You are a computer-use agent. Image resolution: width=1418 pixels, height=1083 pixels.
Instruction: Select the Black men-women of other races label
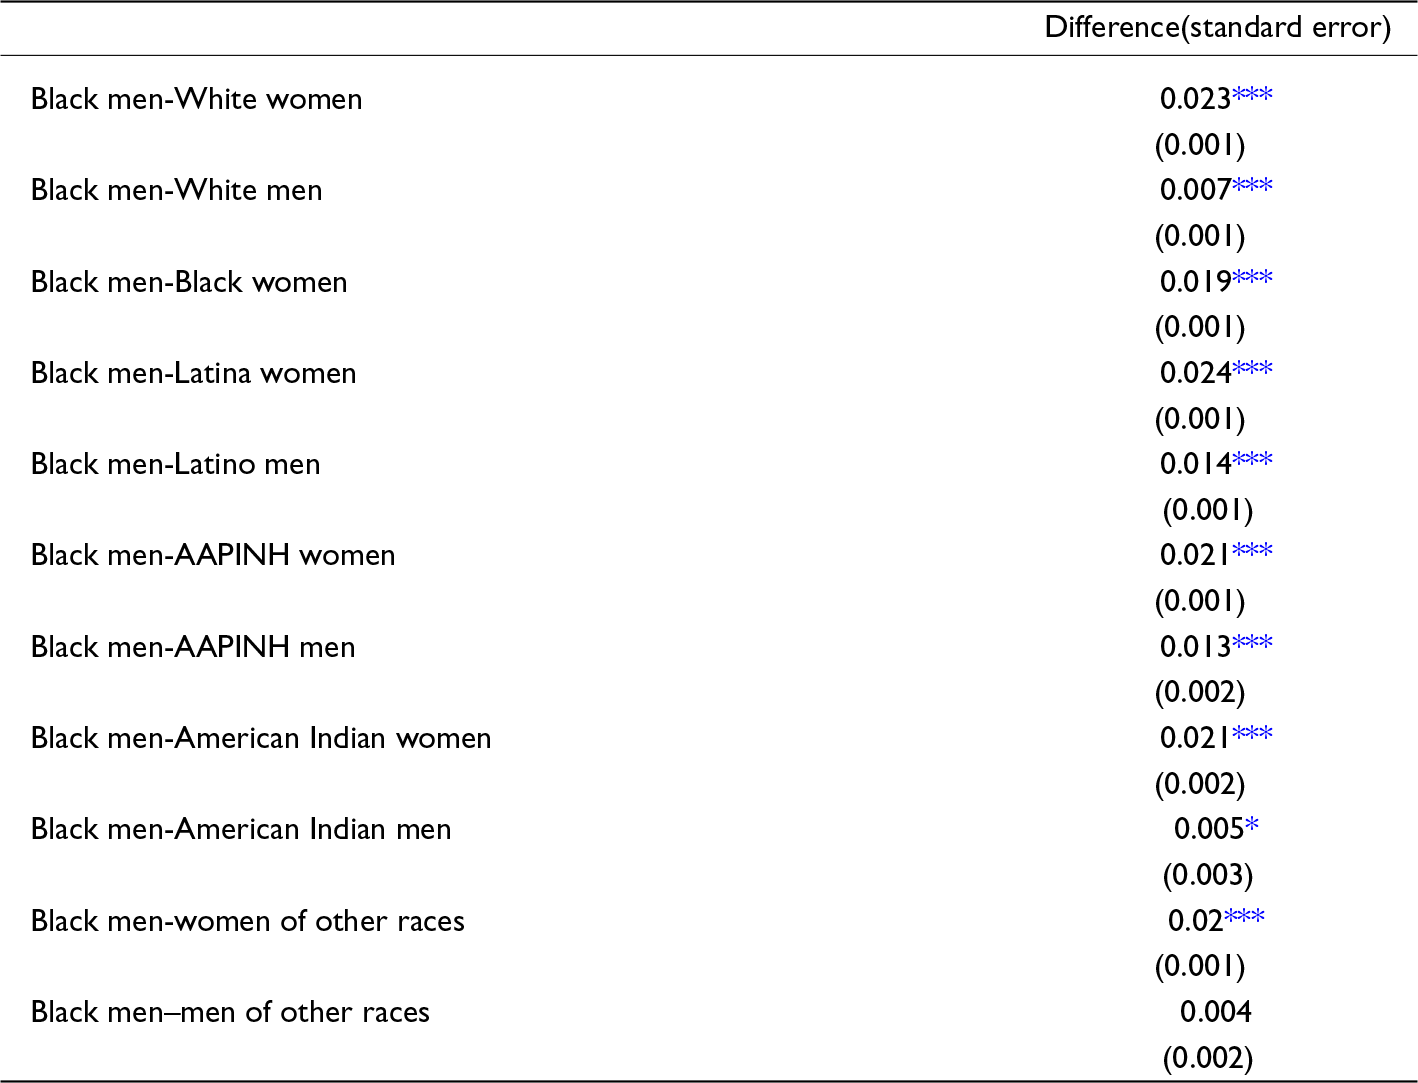coord(248,921)
